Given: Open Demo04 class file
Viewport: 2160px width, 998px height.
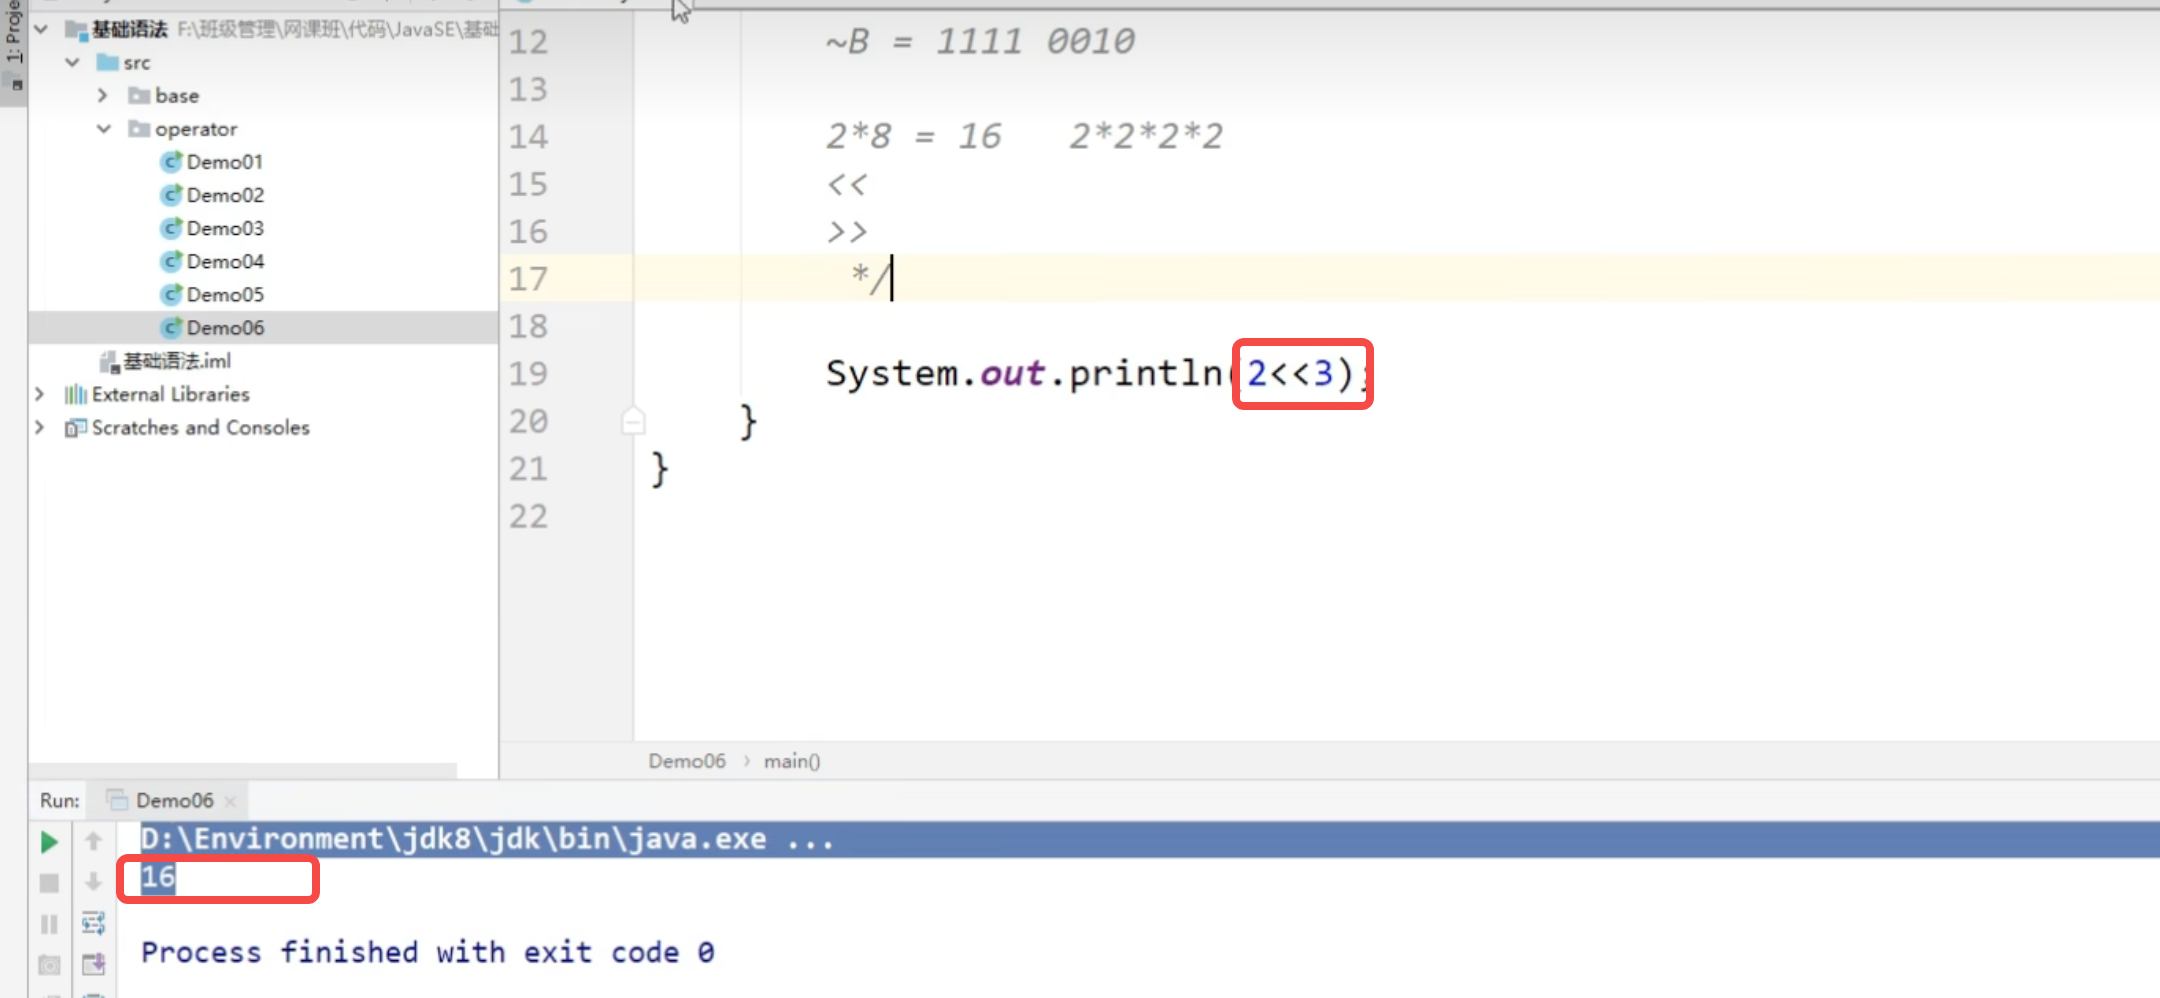Looking at the screenshot, I should [225, 261].
